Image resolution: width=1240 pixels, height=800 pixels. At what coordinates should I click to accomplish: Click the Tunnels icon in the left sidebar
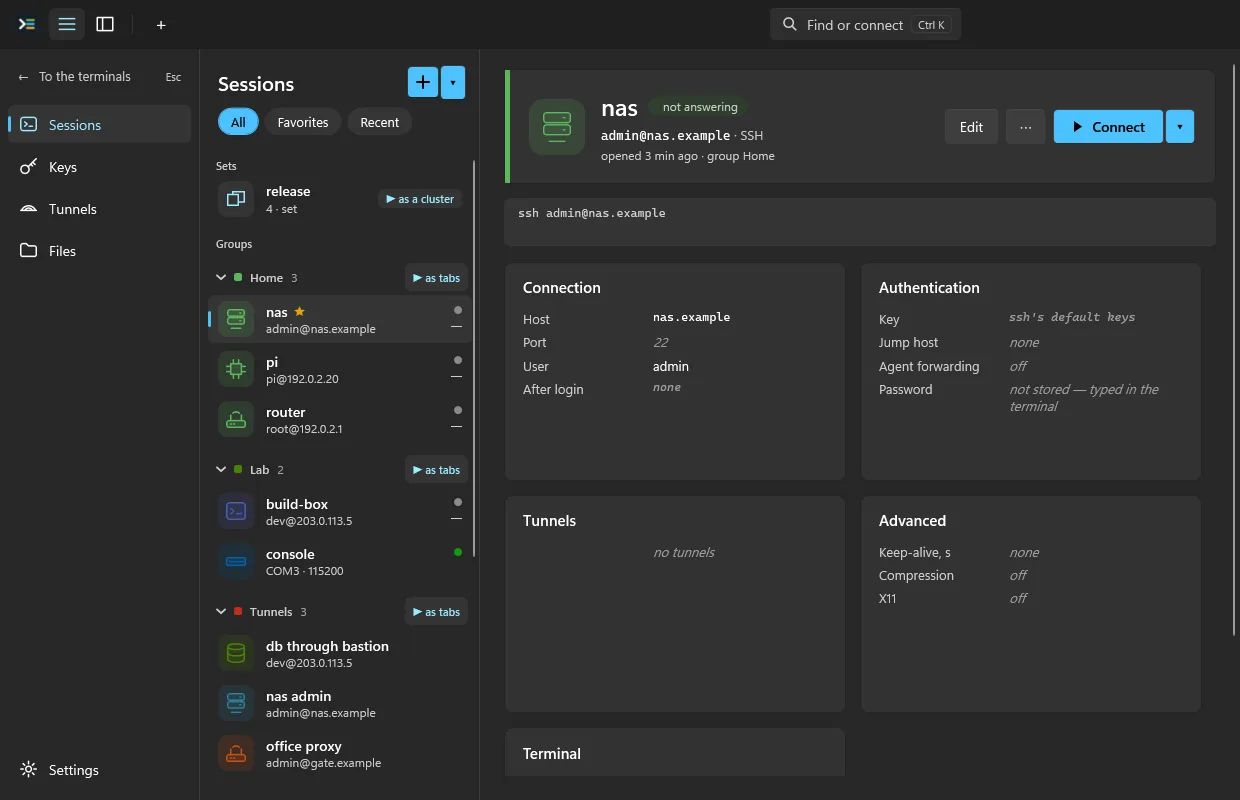point(29,209)
